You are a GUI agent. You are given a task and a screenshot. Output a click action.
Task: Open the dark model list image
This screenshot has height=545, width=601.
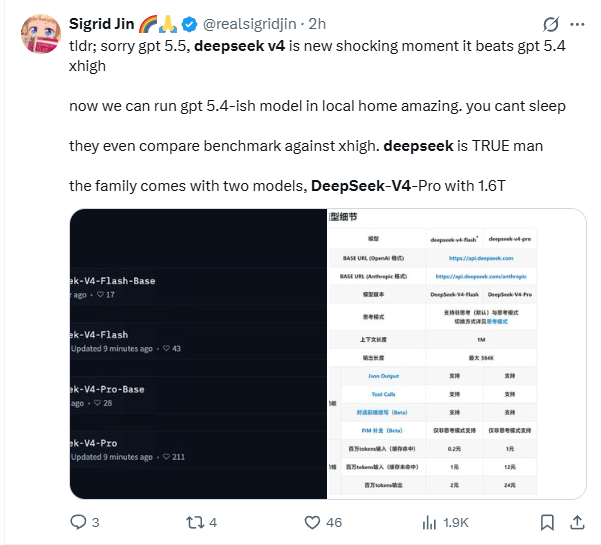pos(198,353)
